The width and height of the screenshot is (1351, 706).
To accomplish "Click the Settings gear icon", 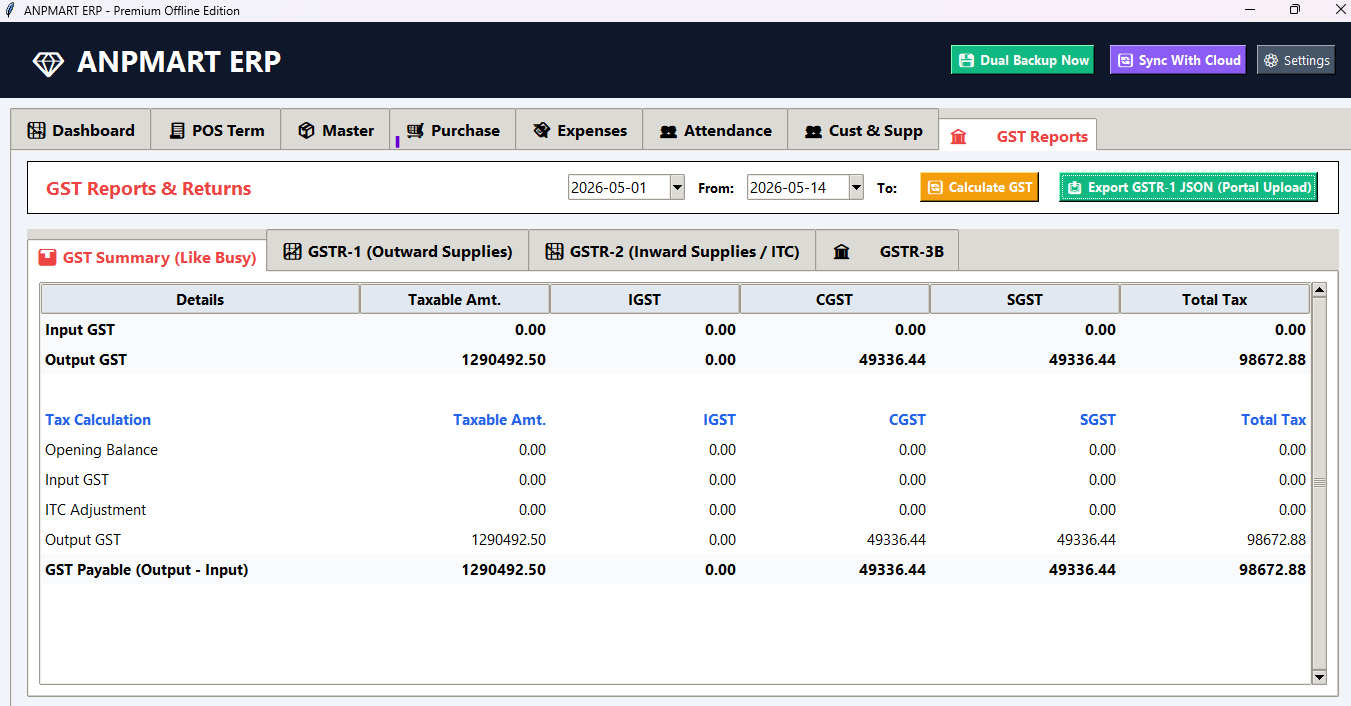I will click(x=1271, y=60).
